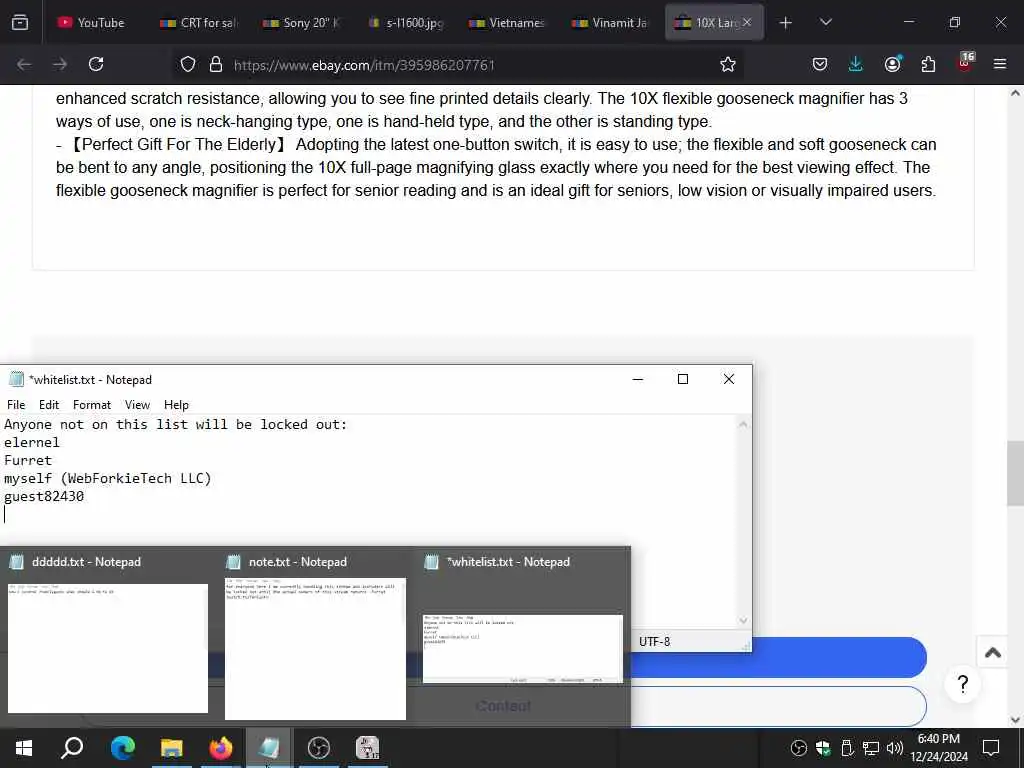Open Windows Security tray icon

[823, 748]
